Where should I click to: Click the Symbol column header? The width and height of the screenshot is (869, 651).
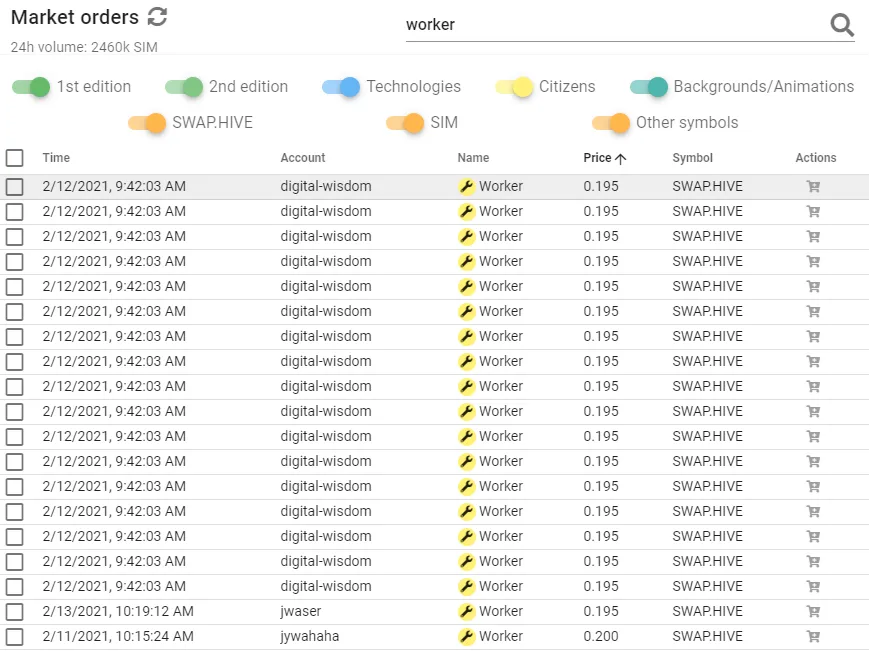pyautogui.click(x=692, y=158)
